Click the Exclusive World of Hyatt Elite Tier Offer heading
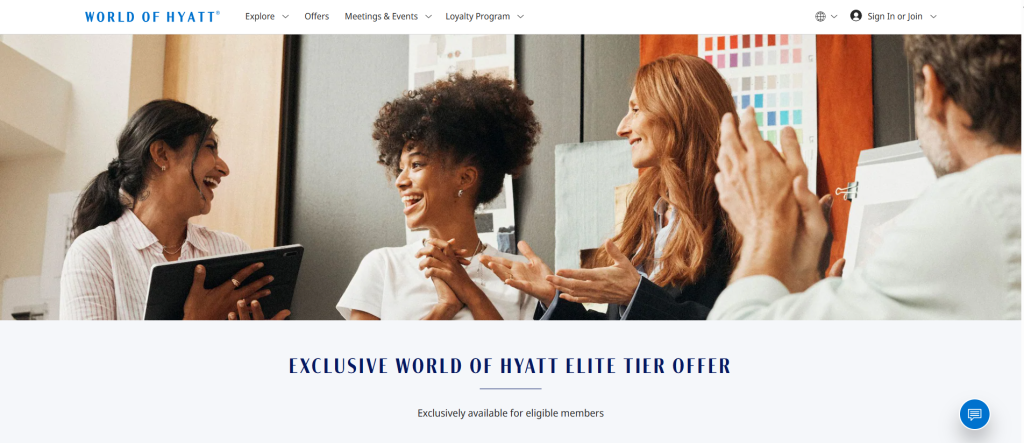Viewport: 1024px width, 443px height. [x=510, y=366]
